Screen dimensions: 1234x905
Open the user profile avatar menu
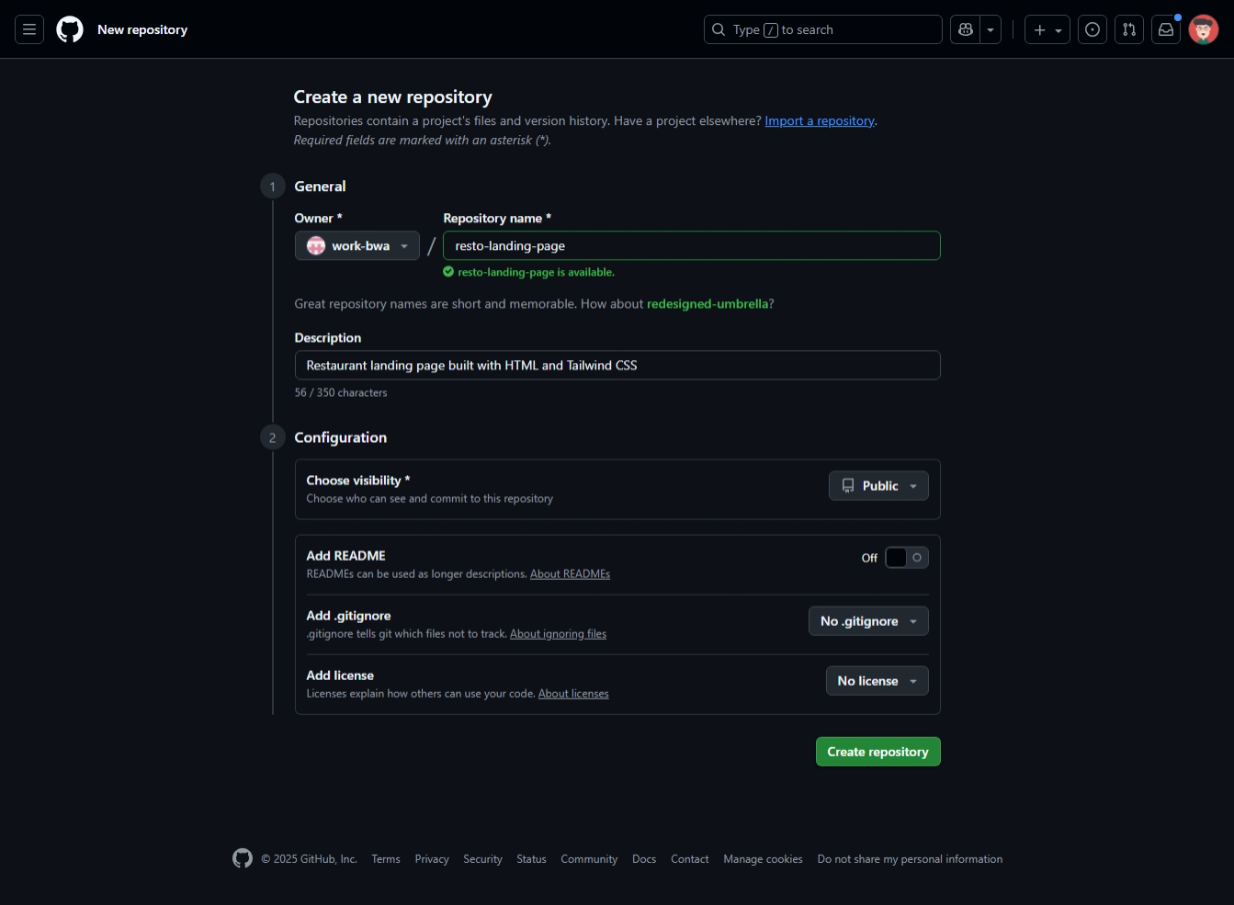pos(1203,30)
